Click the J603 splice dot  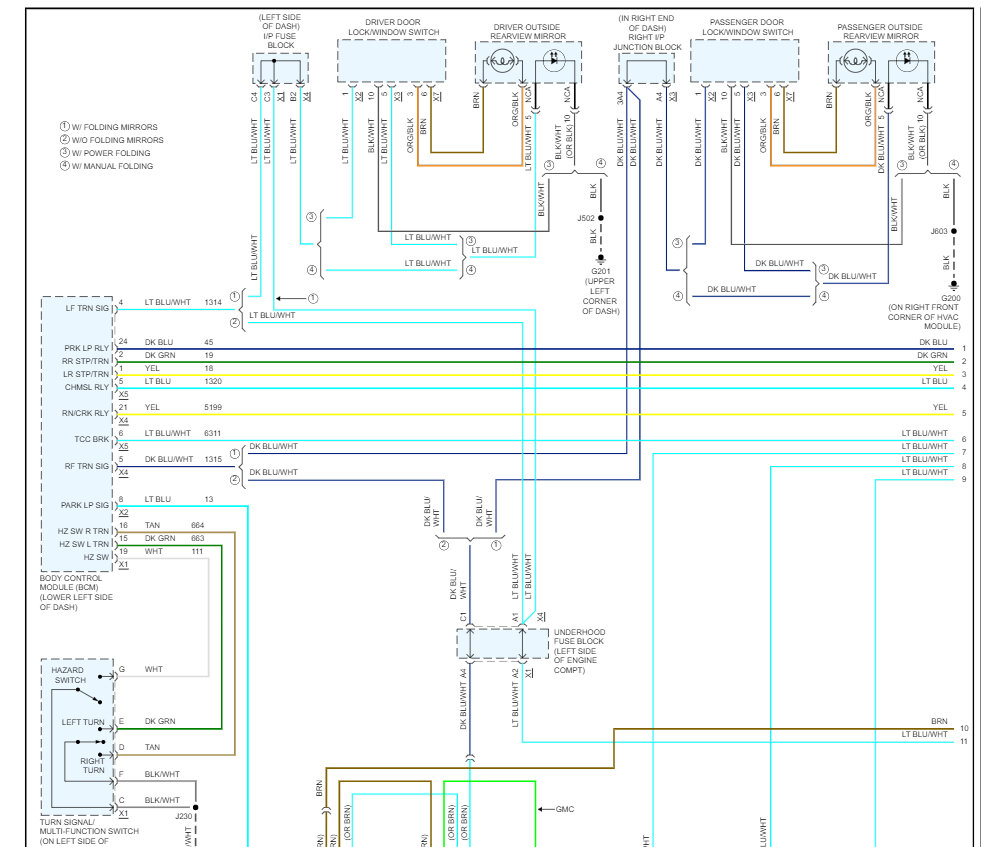point(953,231)
